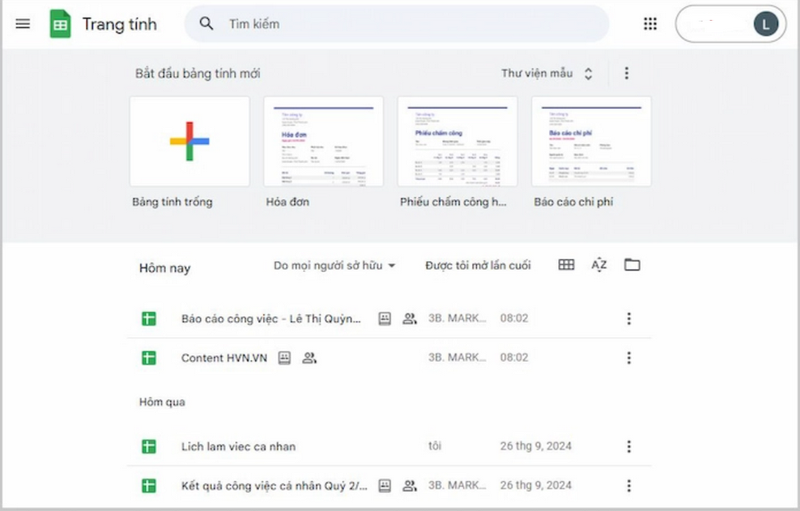Click the Bắt đầu bảng tính mới heading

pos(197,73)
